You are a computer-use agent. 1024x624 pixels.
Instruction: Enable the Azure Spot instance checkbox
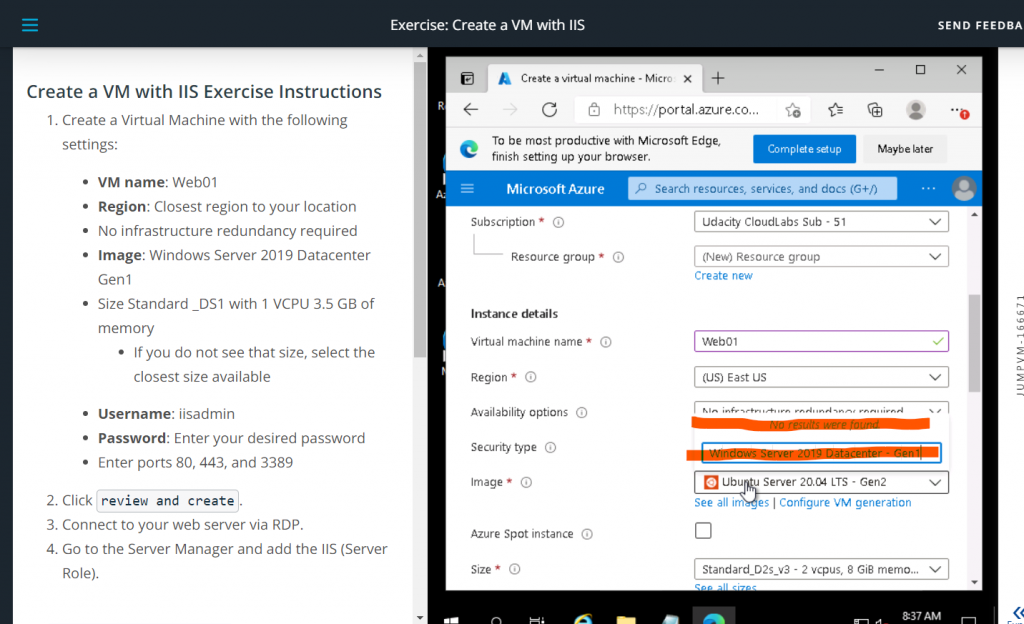(703, 531)
